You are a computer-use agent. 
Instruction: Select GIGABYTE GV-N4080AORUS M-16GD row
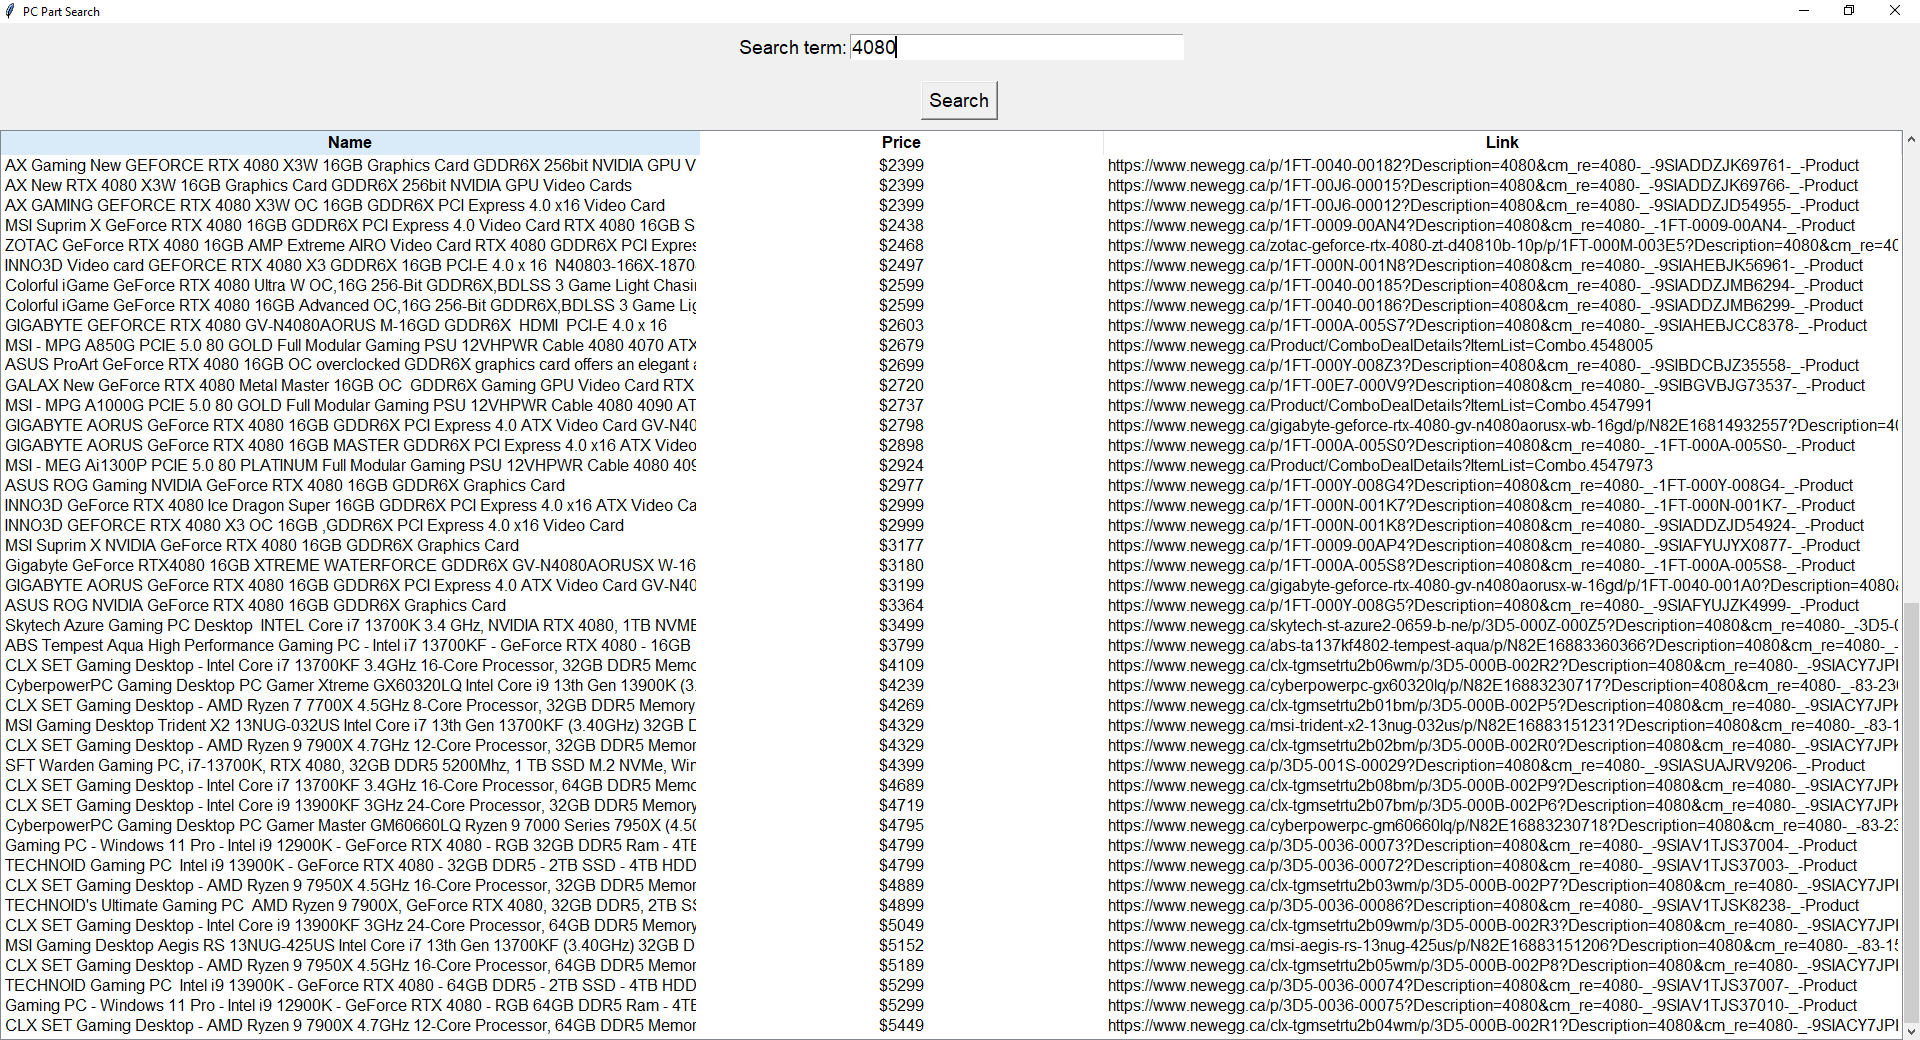click(x=950, y=325)
